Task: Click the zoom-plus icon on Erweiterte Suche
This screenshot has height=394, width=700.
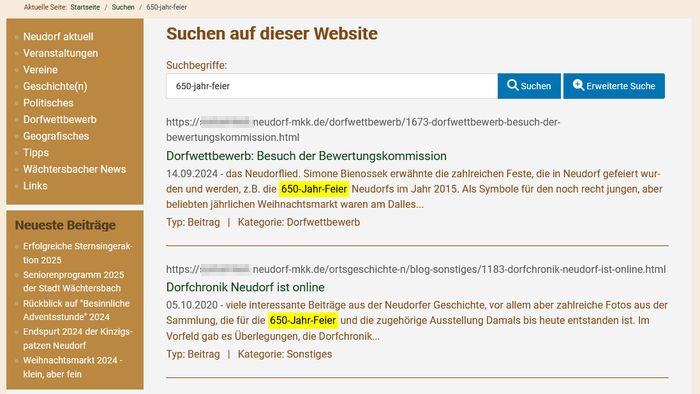Action: (578, 85)
